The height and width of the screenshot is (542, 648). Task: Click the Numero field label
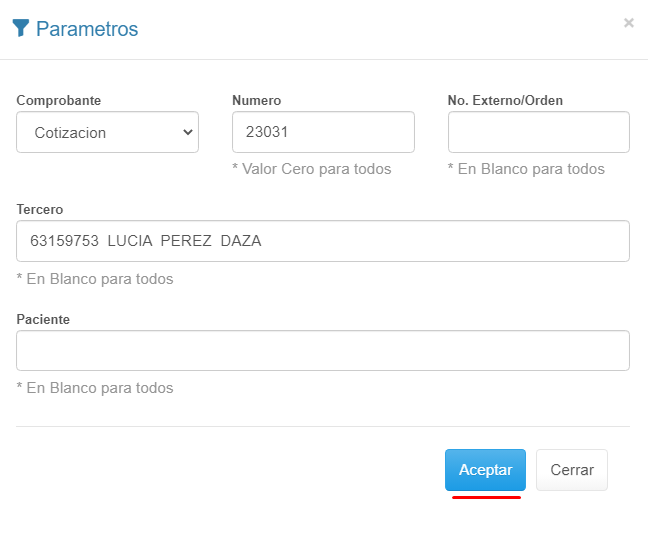coord(256,100)
